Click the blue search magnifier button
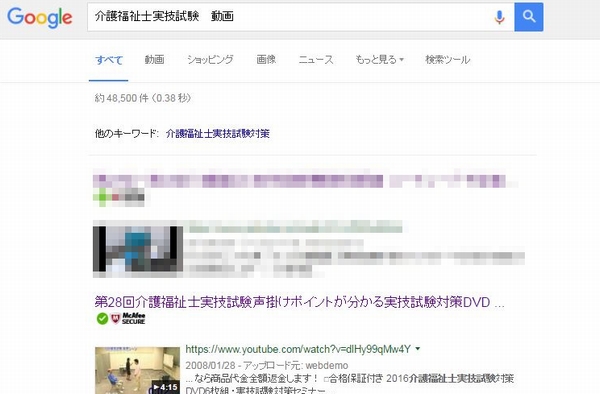 [x=528, y=17]
